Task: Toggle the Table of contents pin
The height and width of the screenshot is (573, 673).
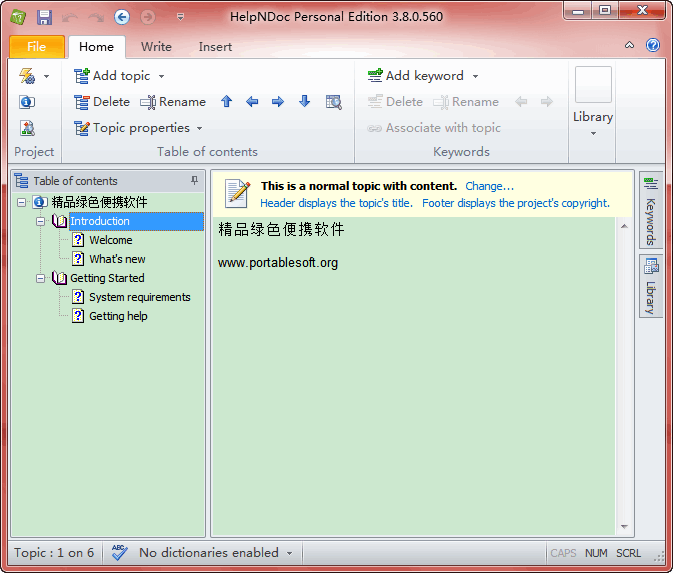Action: (194, 181)
